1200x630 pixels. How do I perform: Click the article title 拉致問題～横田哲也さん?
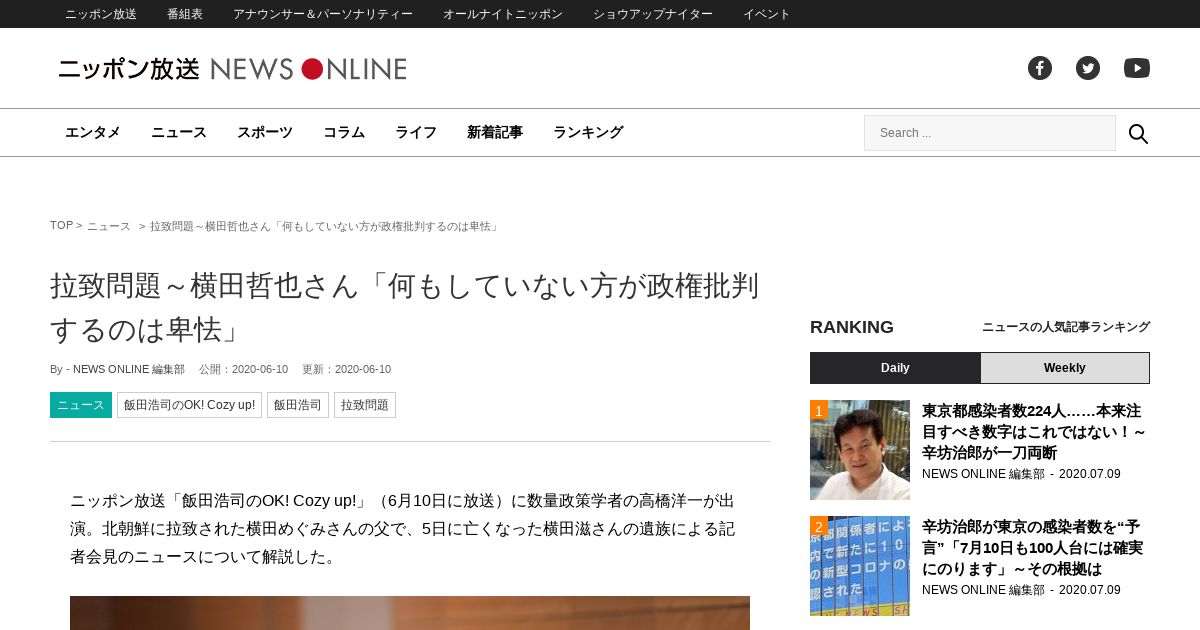click(405, 307)
